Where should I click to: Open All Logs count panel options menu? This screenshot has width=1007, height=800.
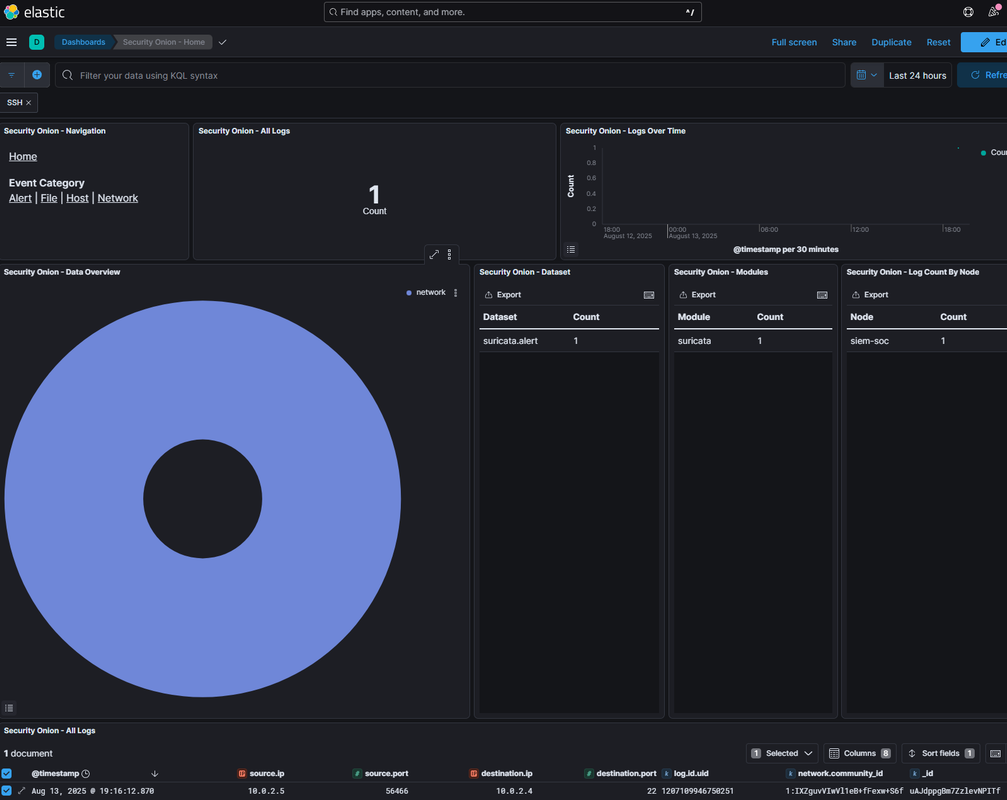tap(450, 255)
